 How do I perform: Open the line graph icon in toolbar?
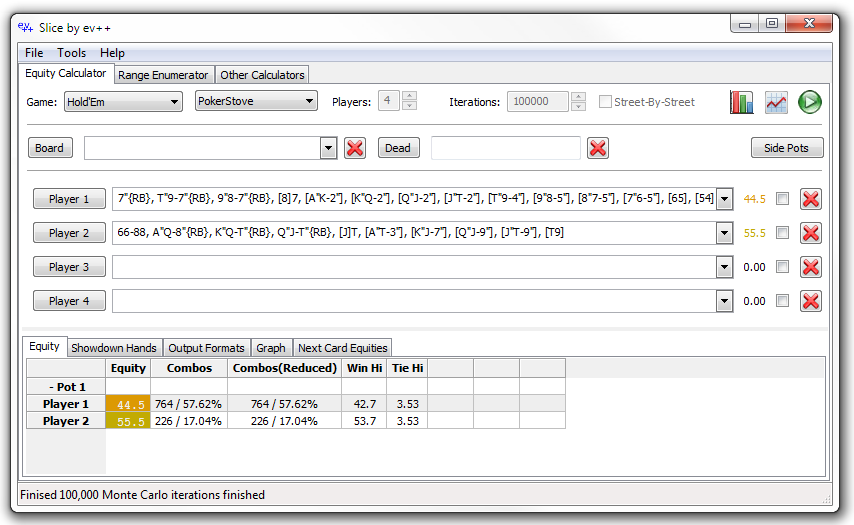(x=776, y=102)
